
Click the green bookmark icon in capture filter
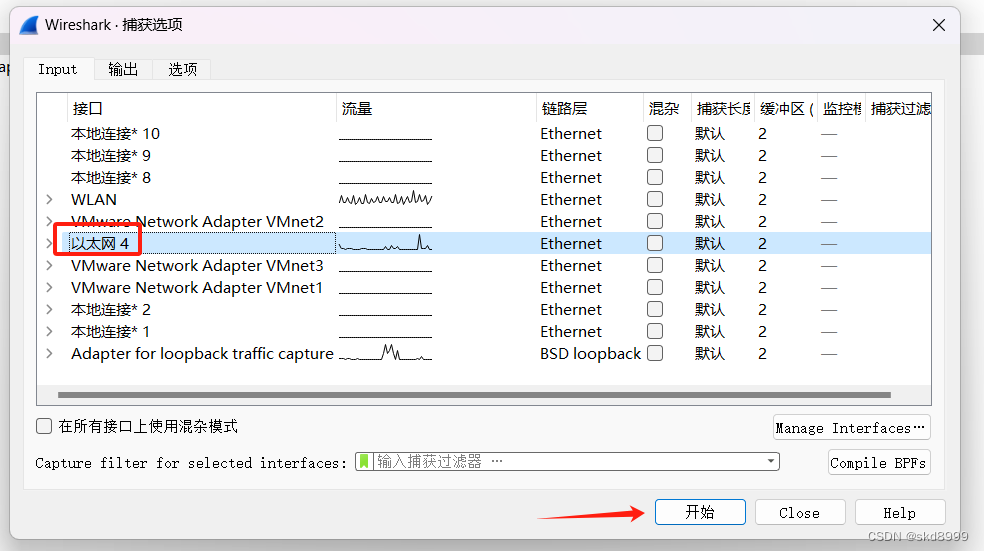pos(365,462)
